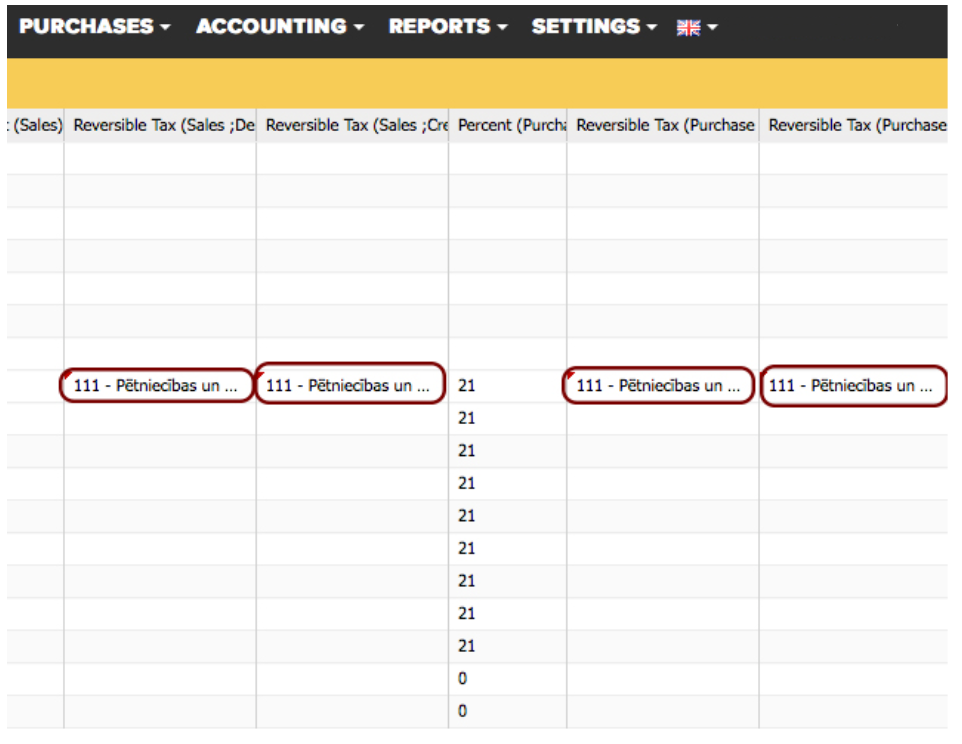Edit the rightmost Purchase reversible tax cell 111
962x744 pixels.
pos(852,385)
